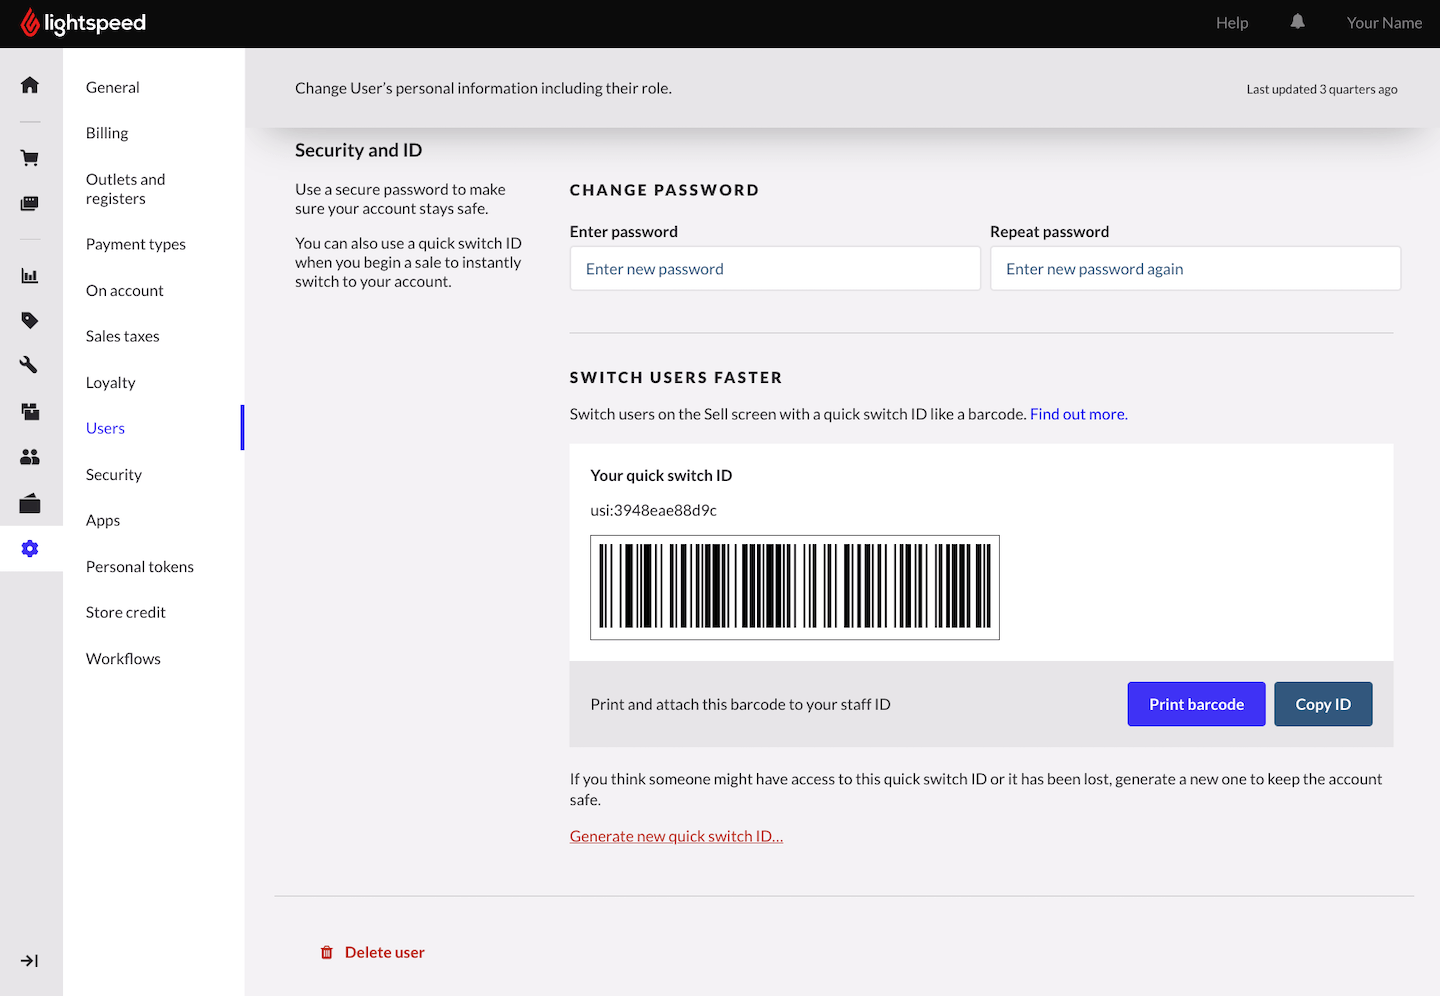
Task: Generate a new quick switch ID
Action: [676, 835]
